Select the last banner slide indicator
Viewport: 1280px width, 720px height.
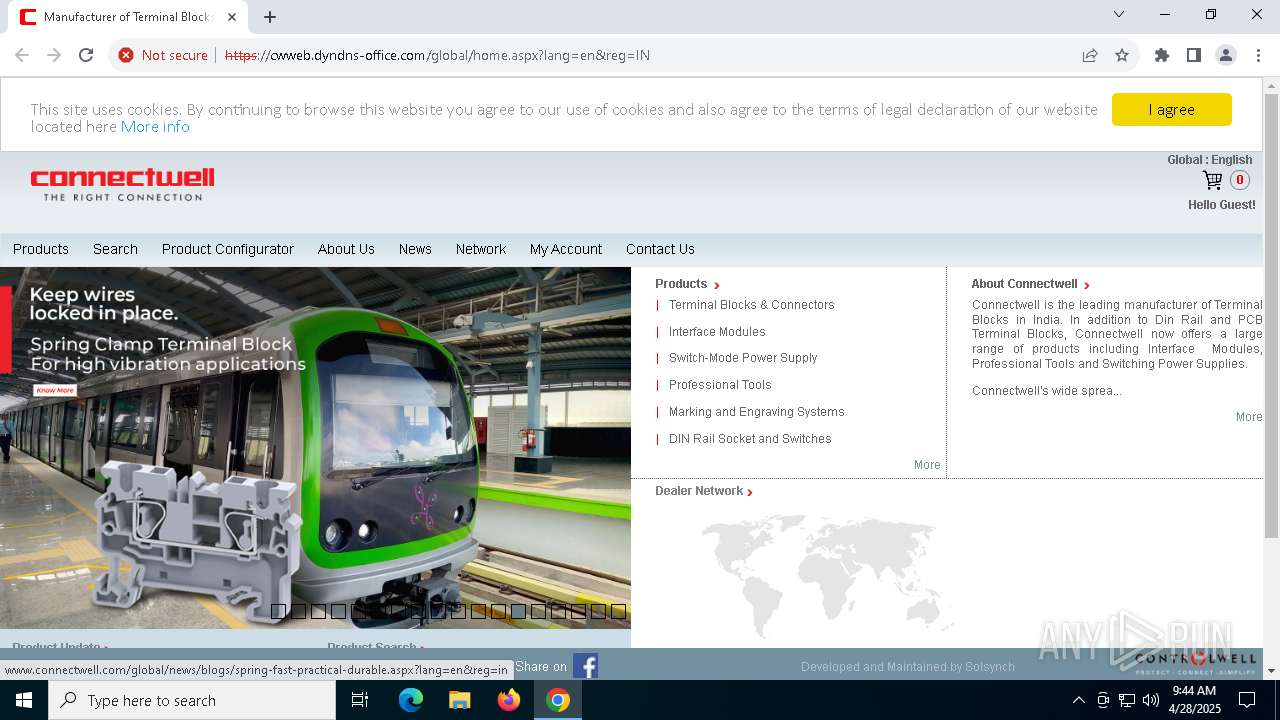tap(618, 611)
